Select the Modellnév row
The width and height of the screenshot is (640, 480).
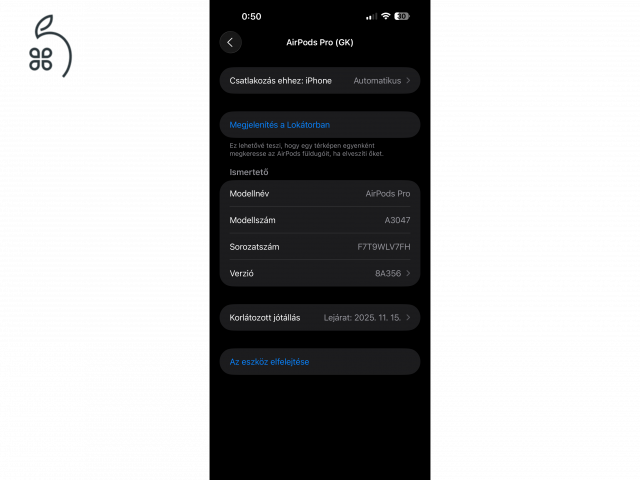tap(320, 193)
